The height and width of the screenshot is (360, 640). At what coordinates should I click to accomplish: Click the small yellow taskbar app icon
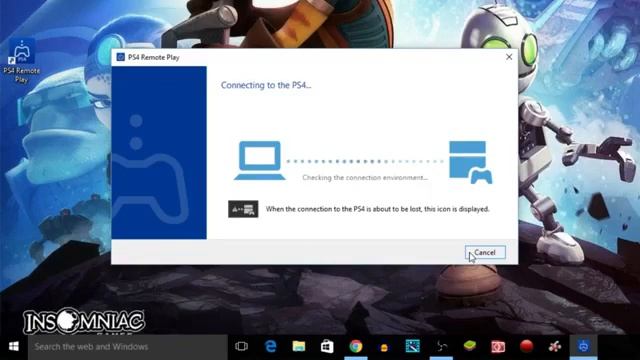(x=384, y=347)
